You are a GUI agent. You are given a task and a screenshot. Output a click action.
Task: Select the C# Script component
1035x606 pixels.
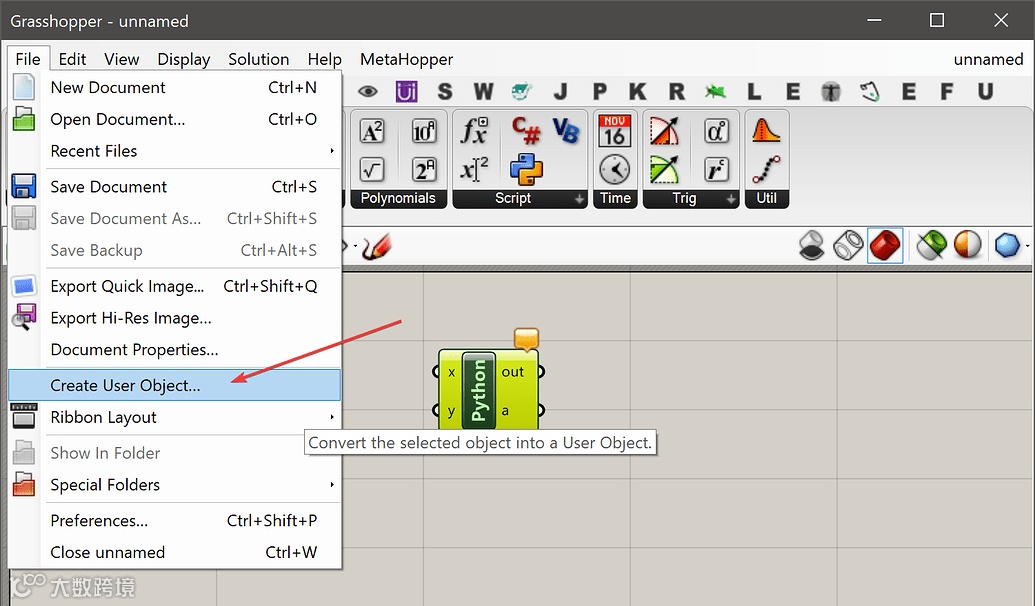click(x=526, y=131)
